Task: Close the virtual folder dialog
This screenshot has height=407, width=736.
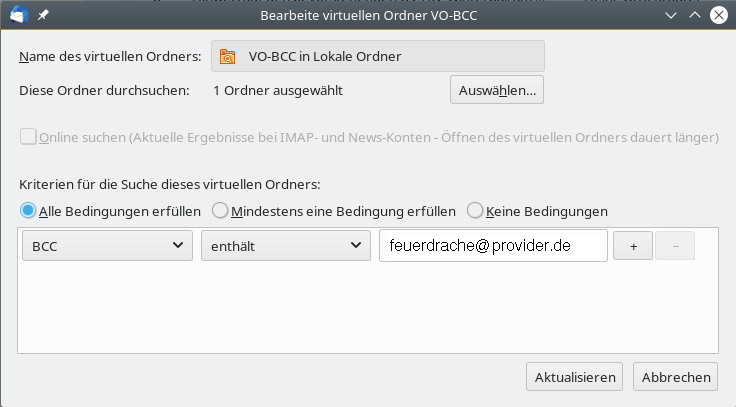Action: tap(719, 15)
